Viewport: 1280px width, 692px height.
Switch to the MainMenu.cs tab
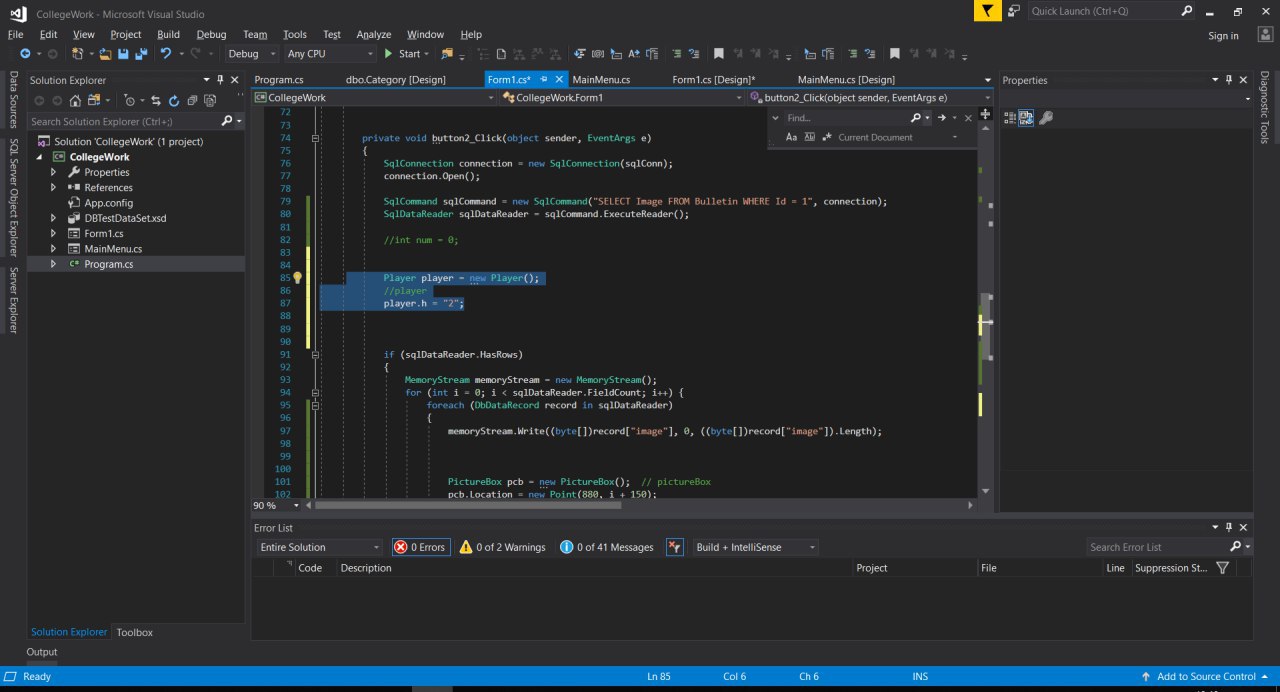pos(601,80)
